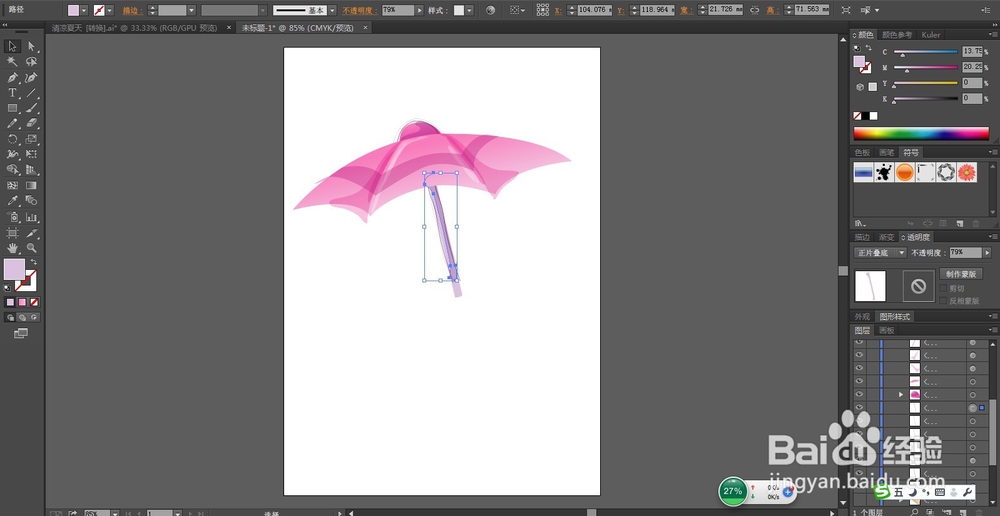This screenshot has height=516, width=1000.
Task: Click the Change Screen Mode icon
Action: click(21, 333)
